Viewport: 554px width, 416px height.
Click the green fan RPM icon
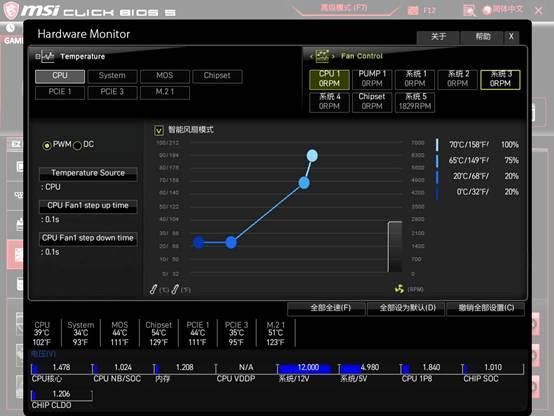[x=399, y=289]
